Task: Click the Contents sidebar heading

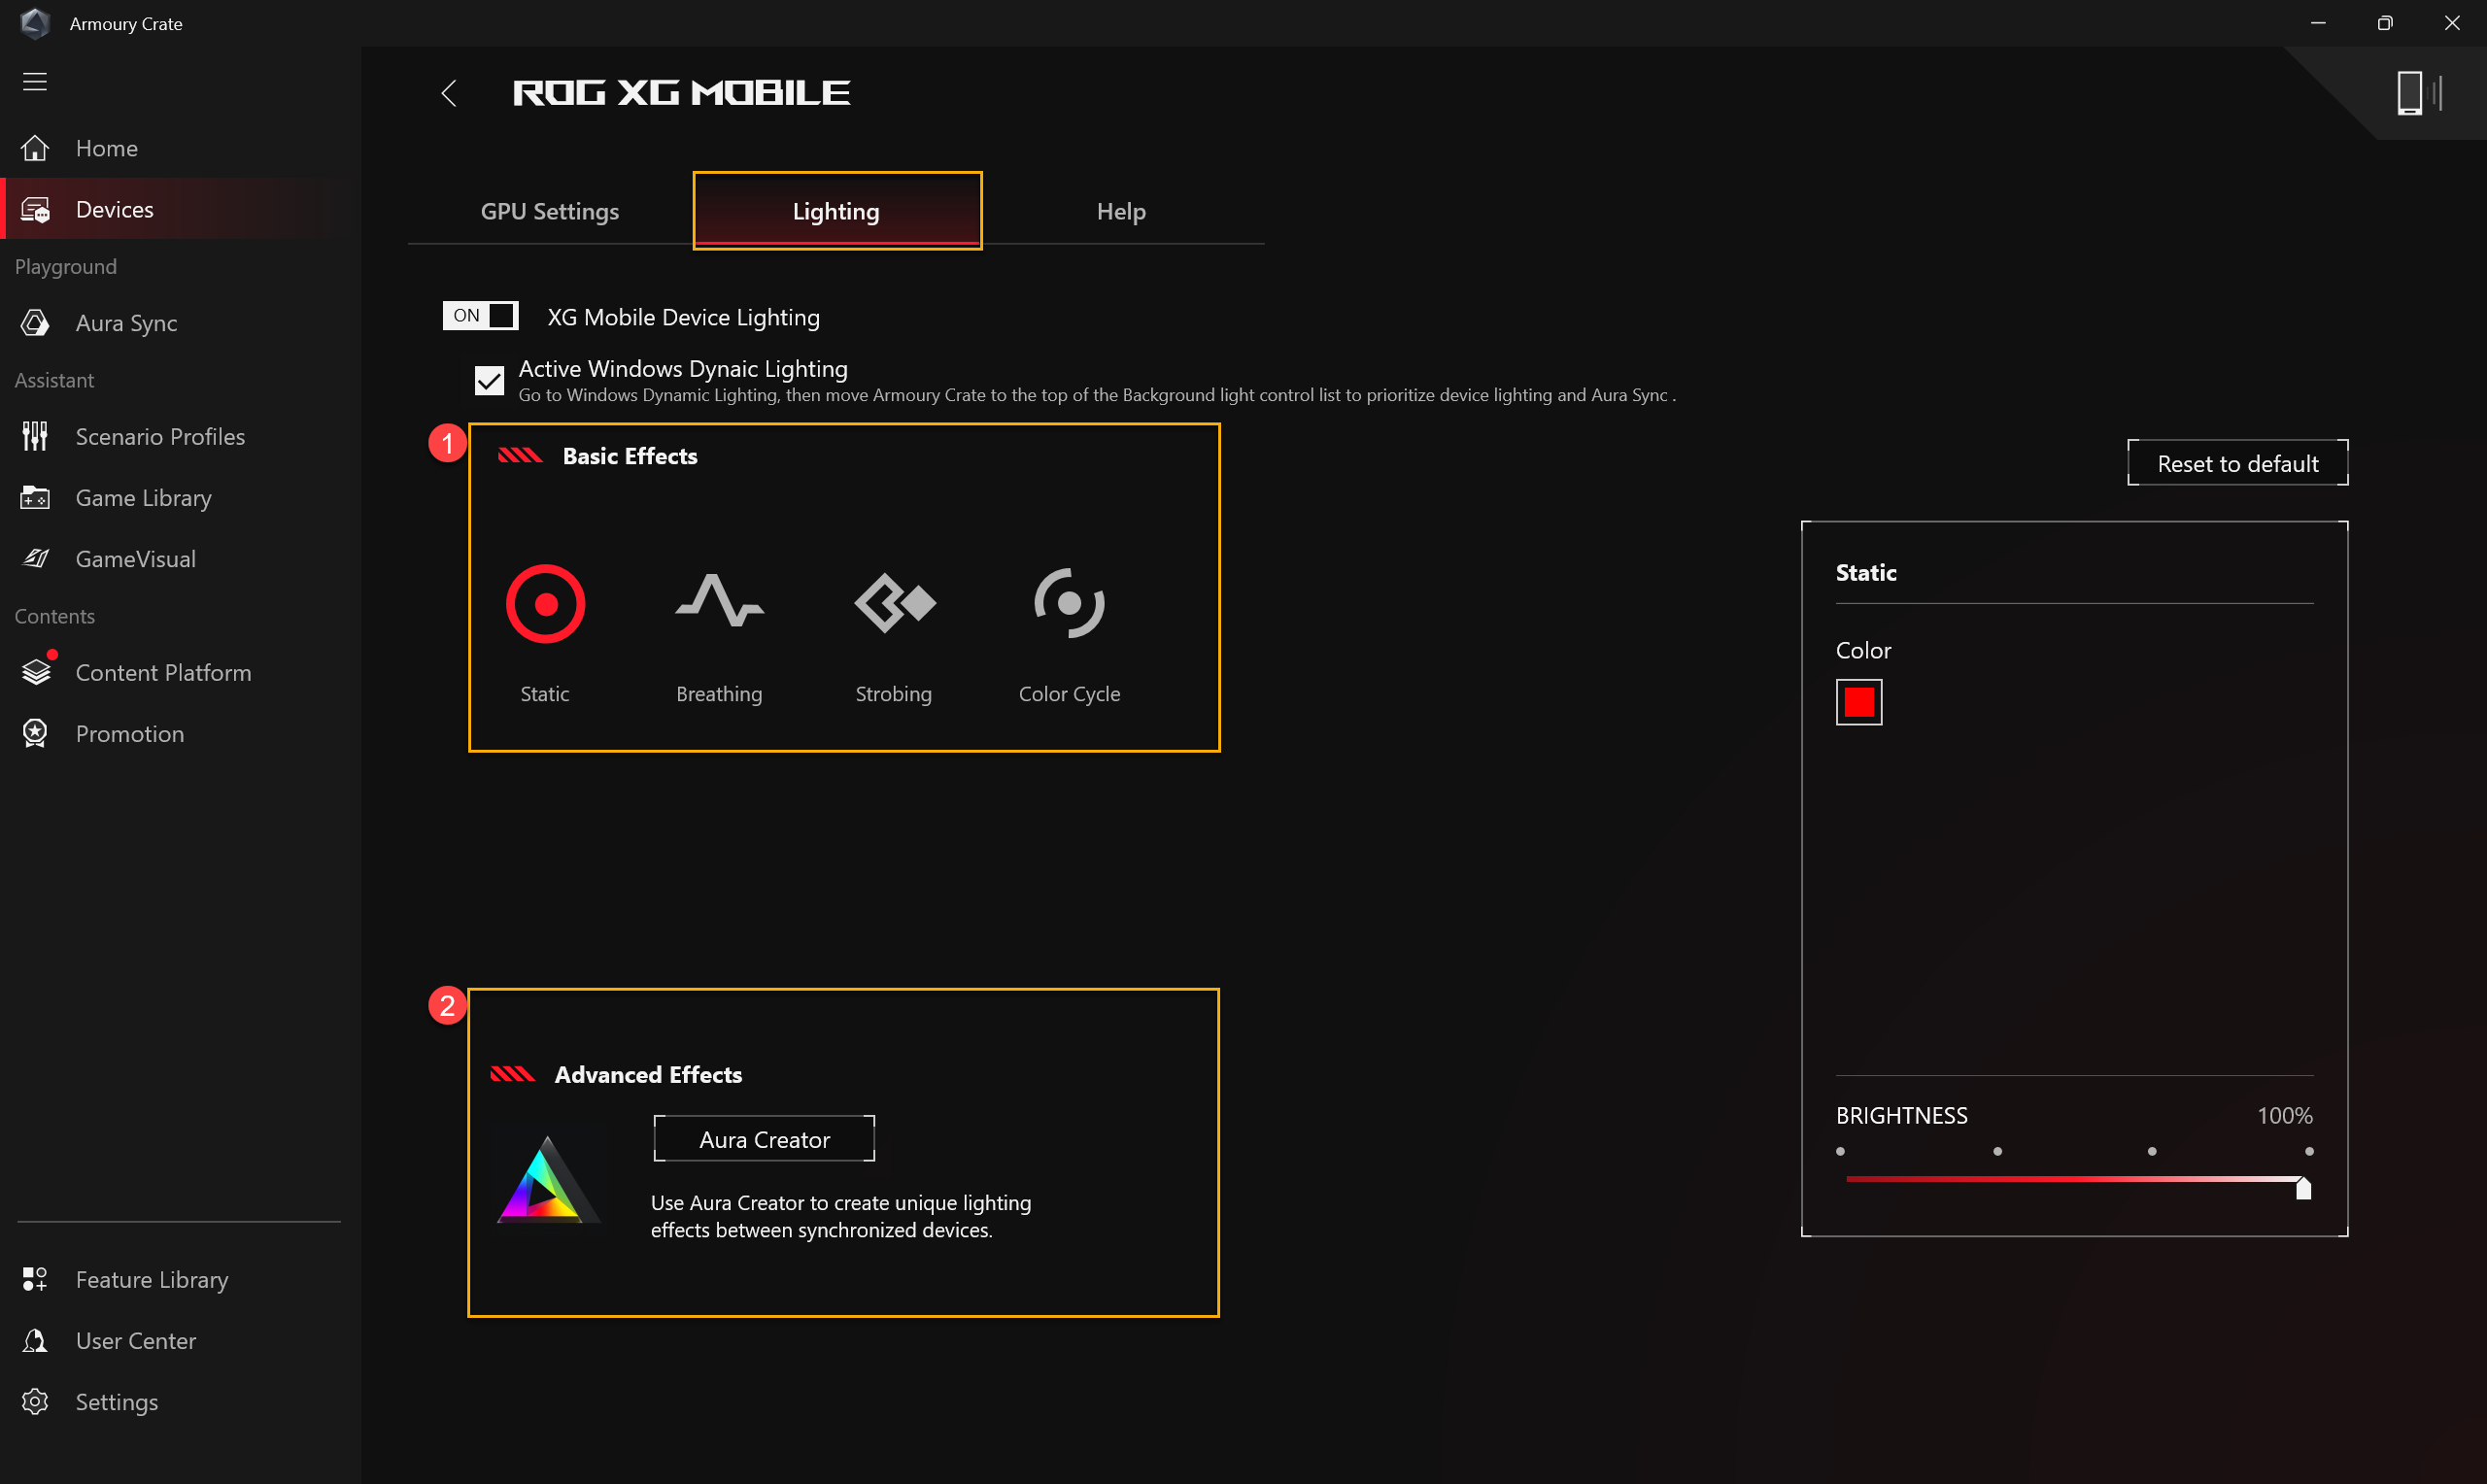Action: pos(55,616)
